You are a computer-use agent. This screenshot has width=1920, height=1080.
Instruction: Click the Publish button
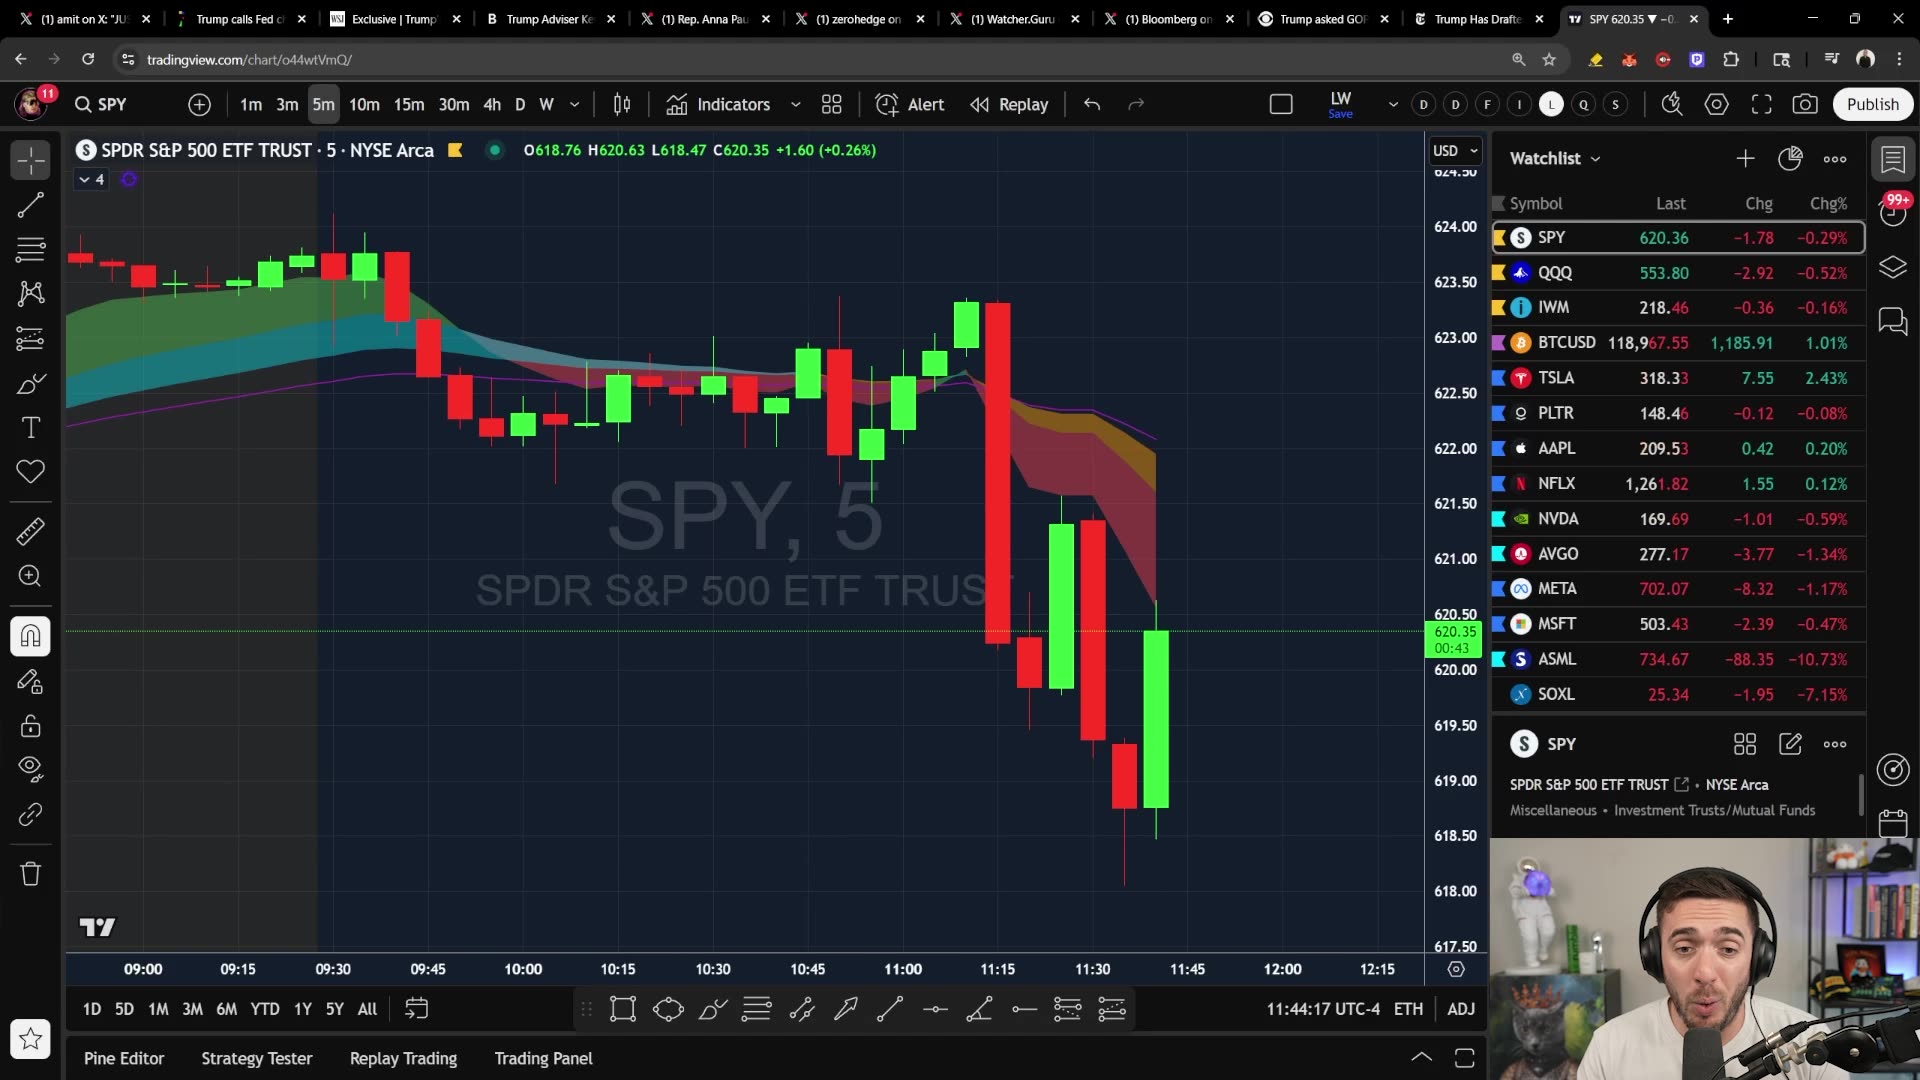[x=1873, y=104]
